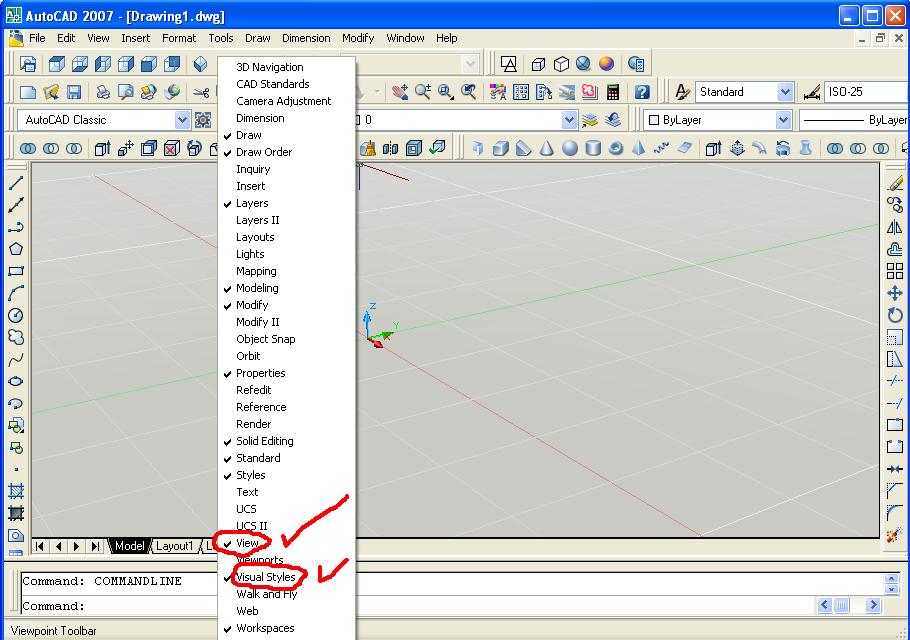The width and height of the screenshot is (910, 640).
Task: Click the Plot printer icon
Action: point(103,92)
